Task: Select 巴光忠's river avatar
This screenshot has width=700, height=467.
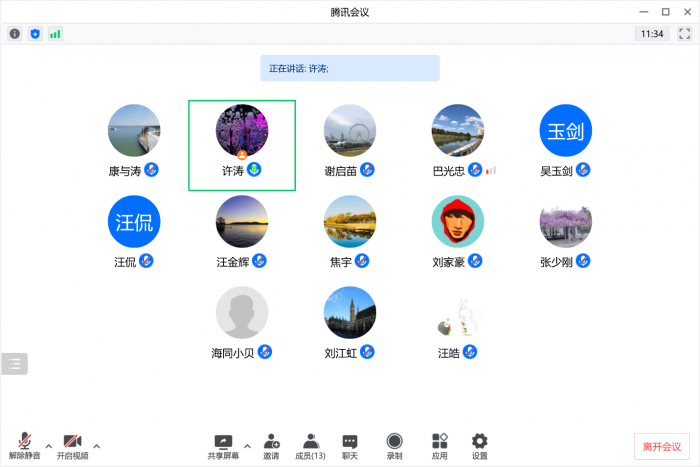Action: (458, 130)
